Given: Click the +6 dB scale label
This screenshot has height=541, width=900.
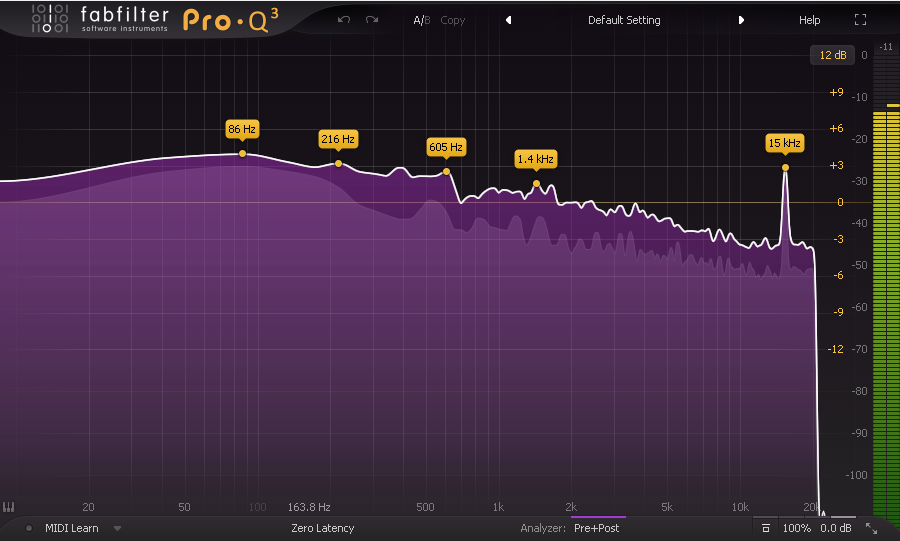Looking at the screenshot, I should [836, 129].
